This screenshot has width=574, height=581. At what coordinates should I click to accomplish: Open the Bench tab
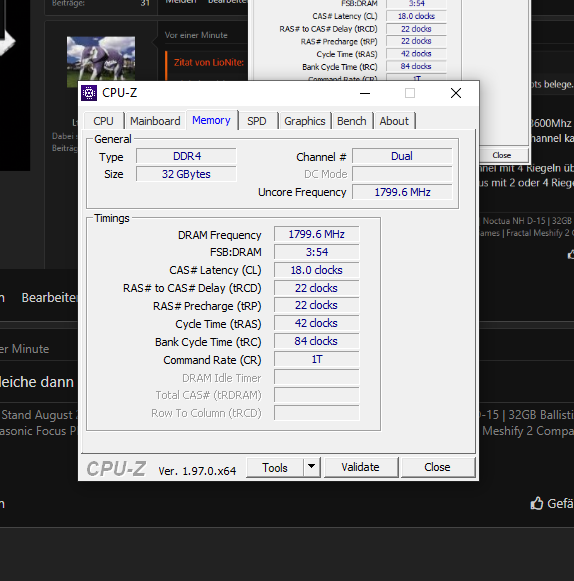click(351, 121)
